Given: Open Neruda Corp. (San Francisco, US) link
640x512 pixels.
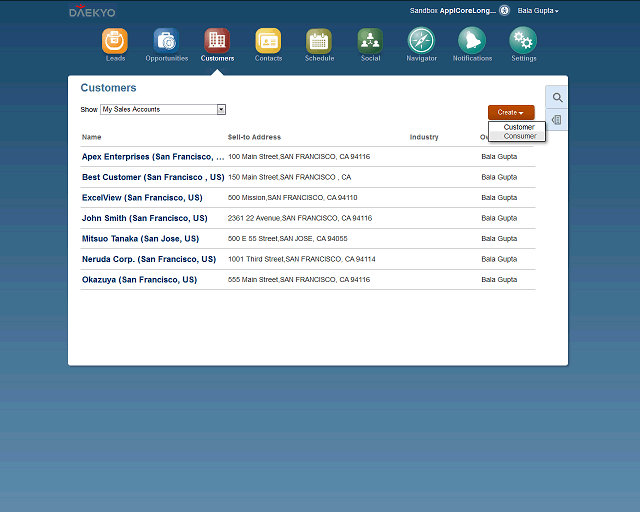Looking at the screenshot, I should [149, 259].
